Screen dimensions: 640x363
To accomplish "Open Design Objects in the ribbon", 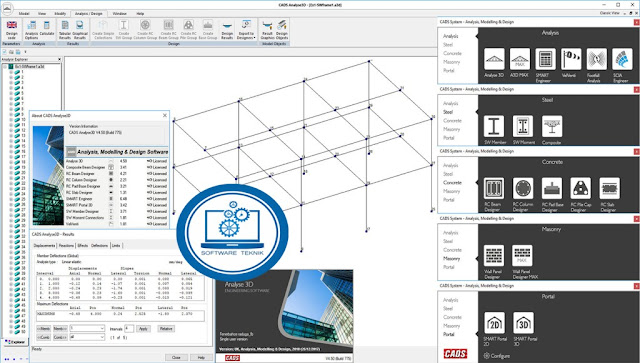I will coord(282,30).
